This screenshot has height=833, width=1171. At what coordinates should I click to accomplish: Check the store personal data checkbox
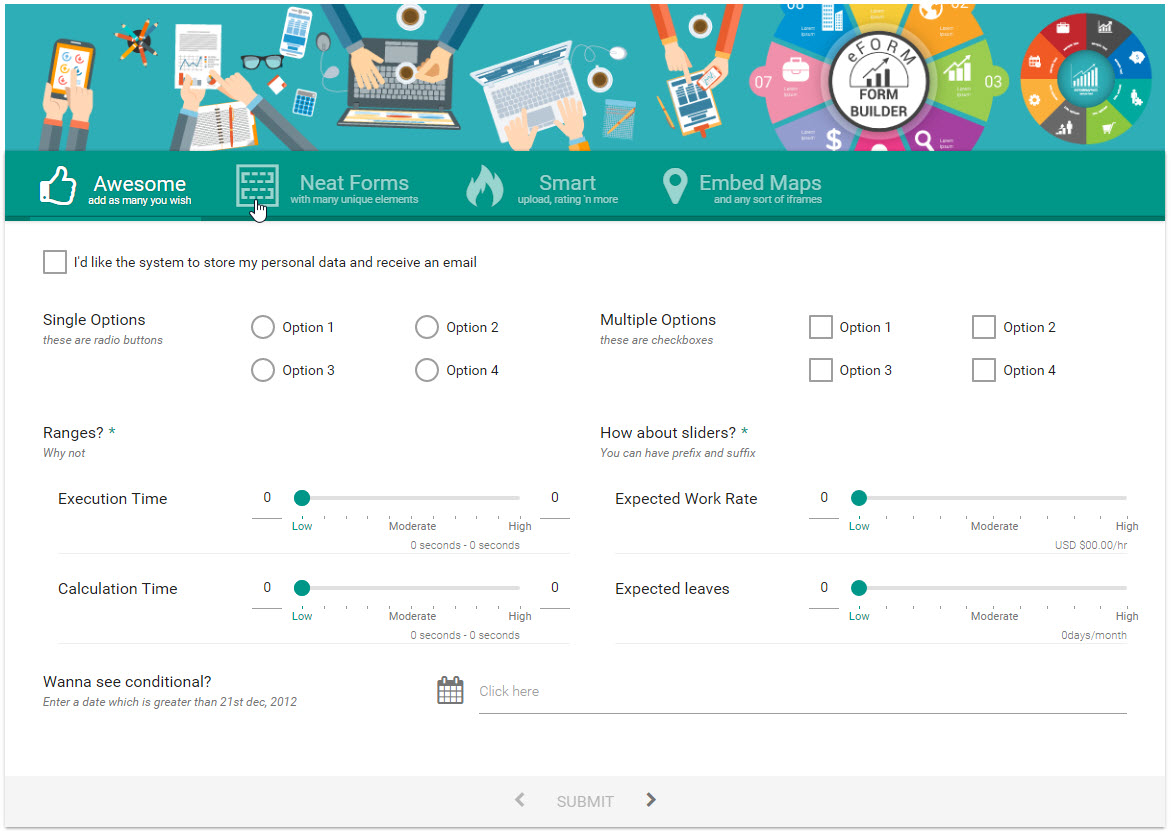pos(55,262)
